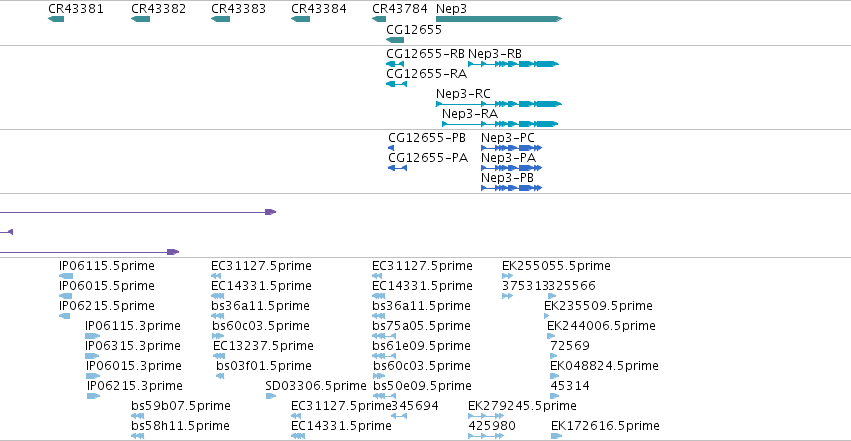
Task: Select the Nep3-PC protein label
Action: click(508, 138)
